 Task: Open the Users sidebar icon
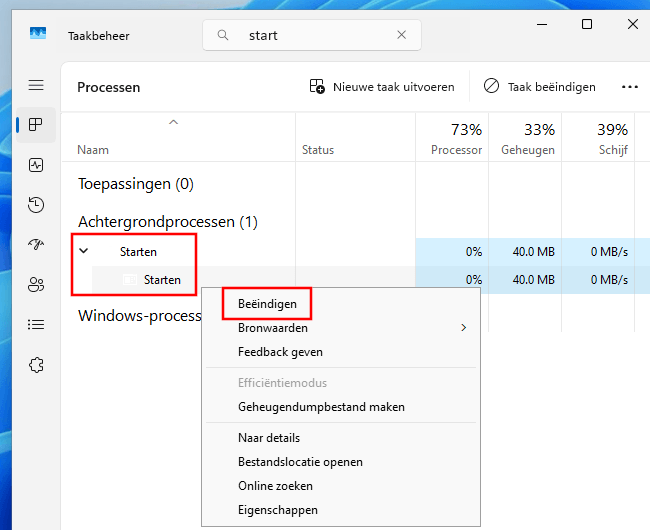coord(36,284)
